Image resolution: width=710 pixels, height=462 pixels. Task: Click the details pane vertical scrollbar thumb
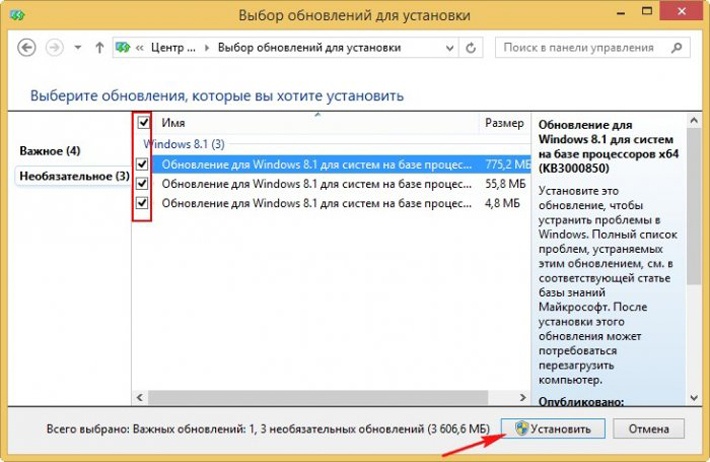(694, 206)
